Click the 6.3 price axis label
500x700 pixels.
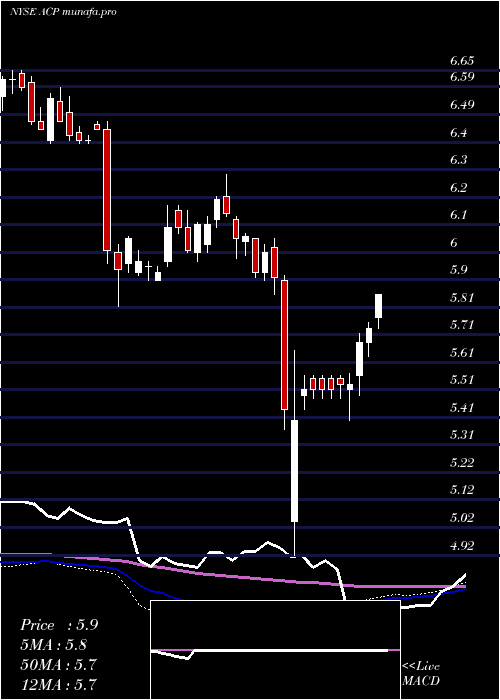(x=458, y=160)
